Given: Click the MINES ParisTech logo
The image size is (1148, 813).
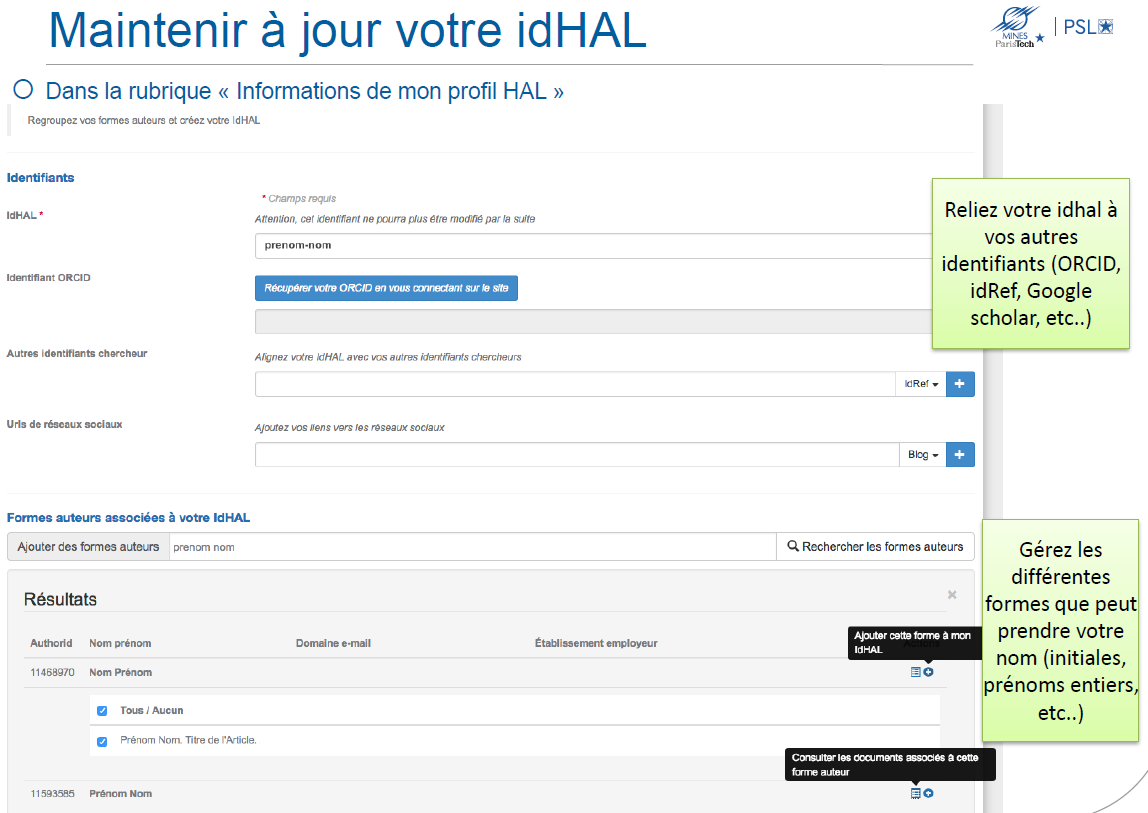Looking at the screenshot, I should click(1018, 27).
